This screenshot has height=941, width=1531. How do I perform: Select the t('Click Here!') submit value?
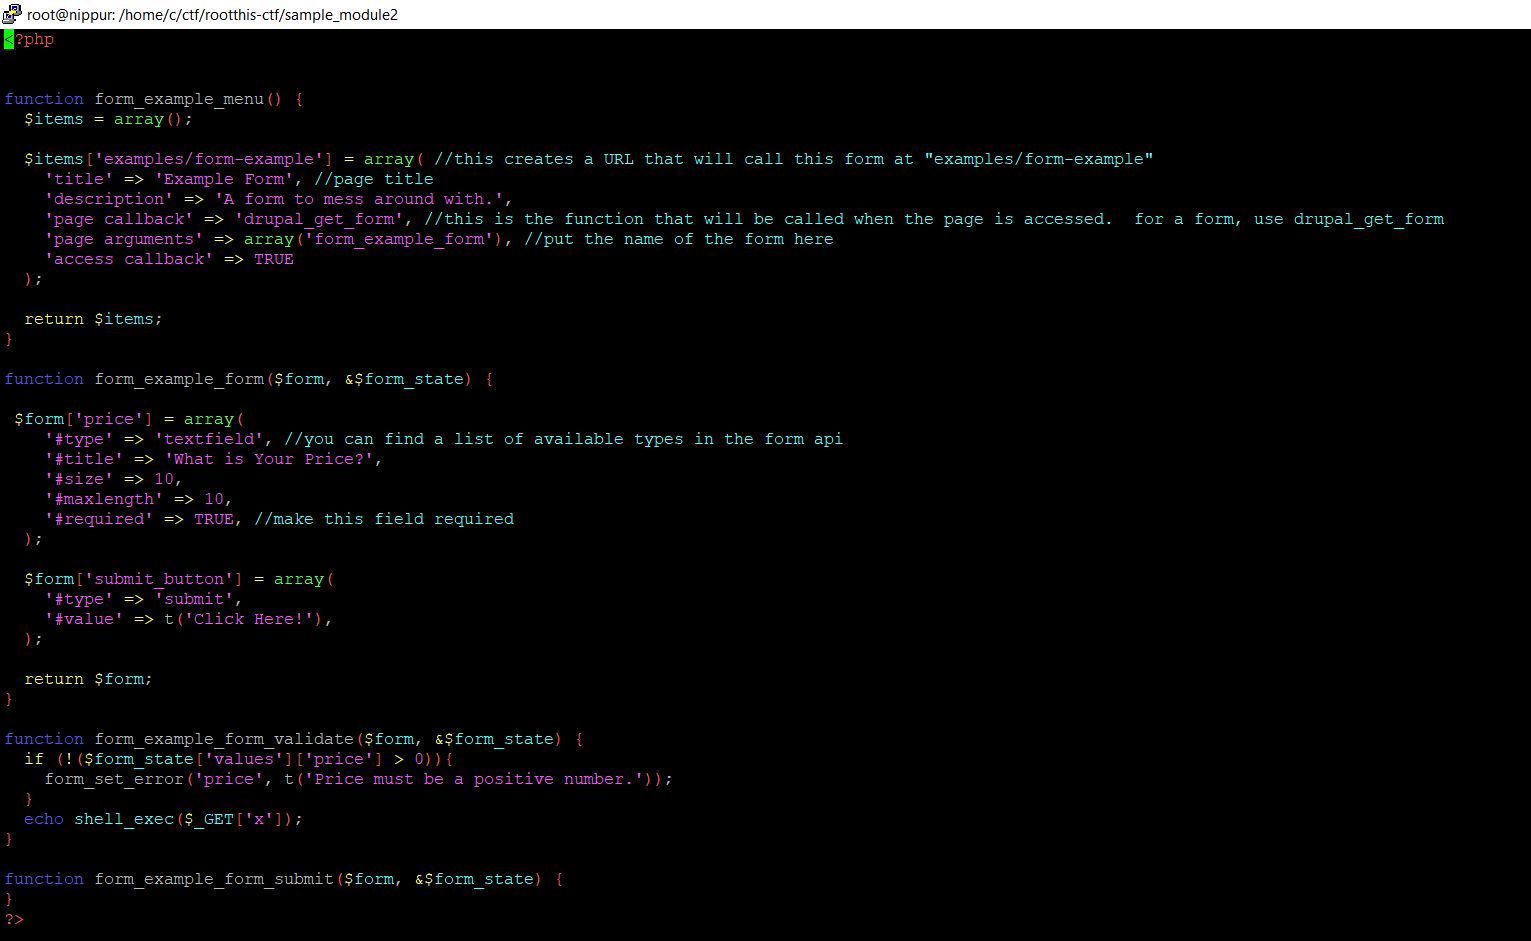[245, 618]
